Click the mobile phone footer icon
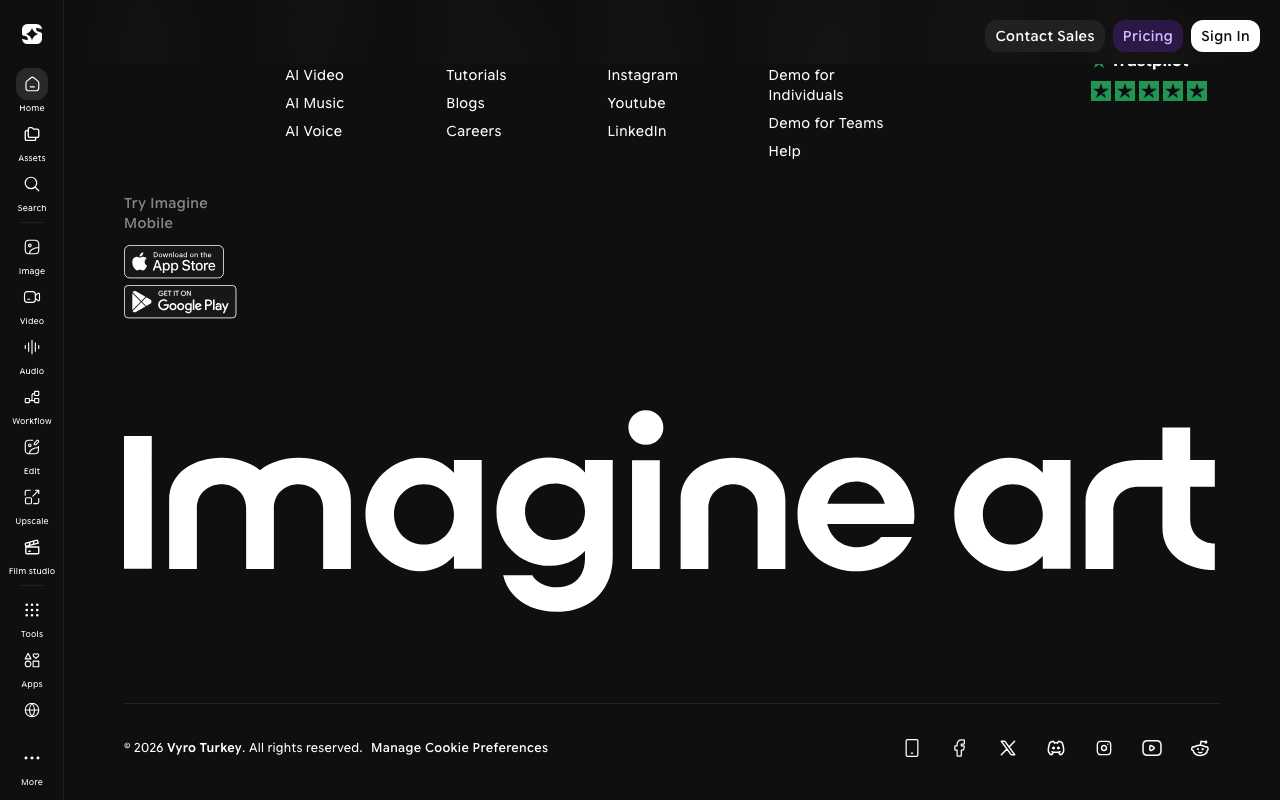The image size is (1280, 800). pos(912,748)
